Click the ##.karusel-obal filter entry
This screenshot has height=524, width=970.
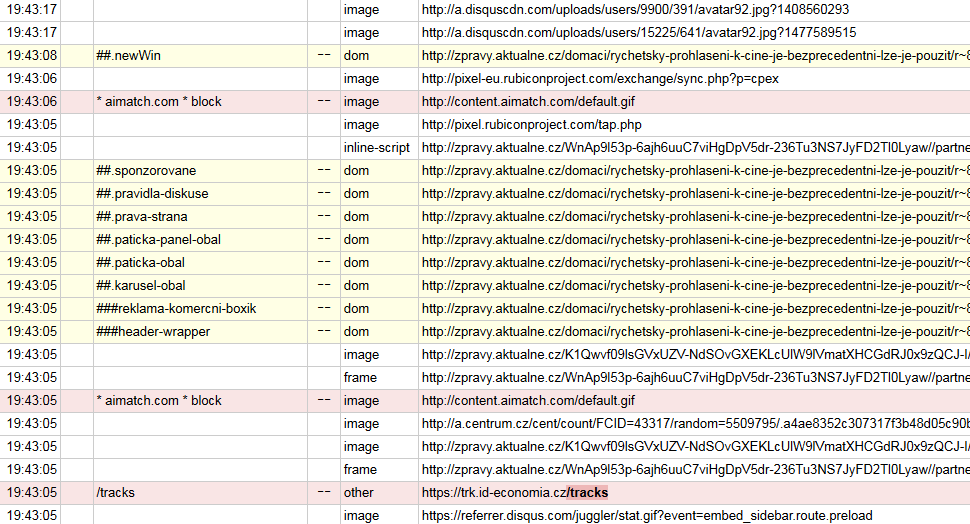click(x=141, y=285)
